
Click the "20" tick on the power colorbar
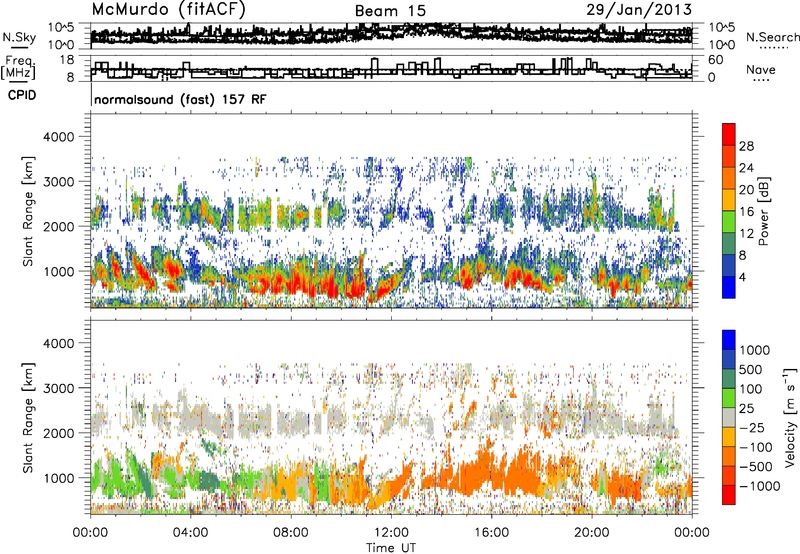(x=746, y=190)
